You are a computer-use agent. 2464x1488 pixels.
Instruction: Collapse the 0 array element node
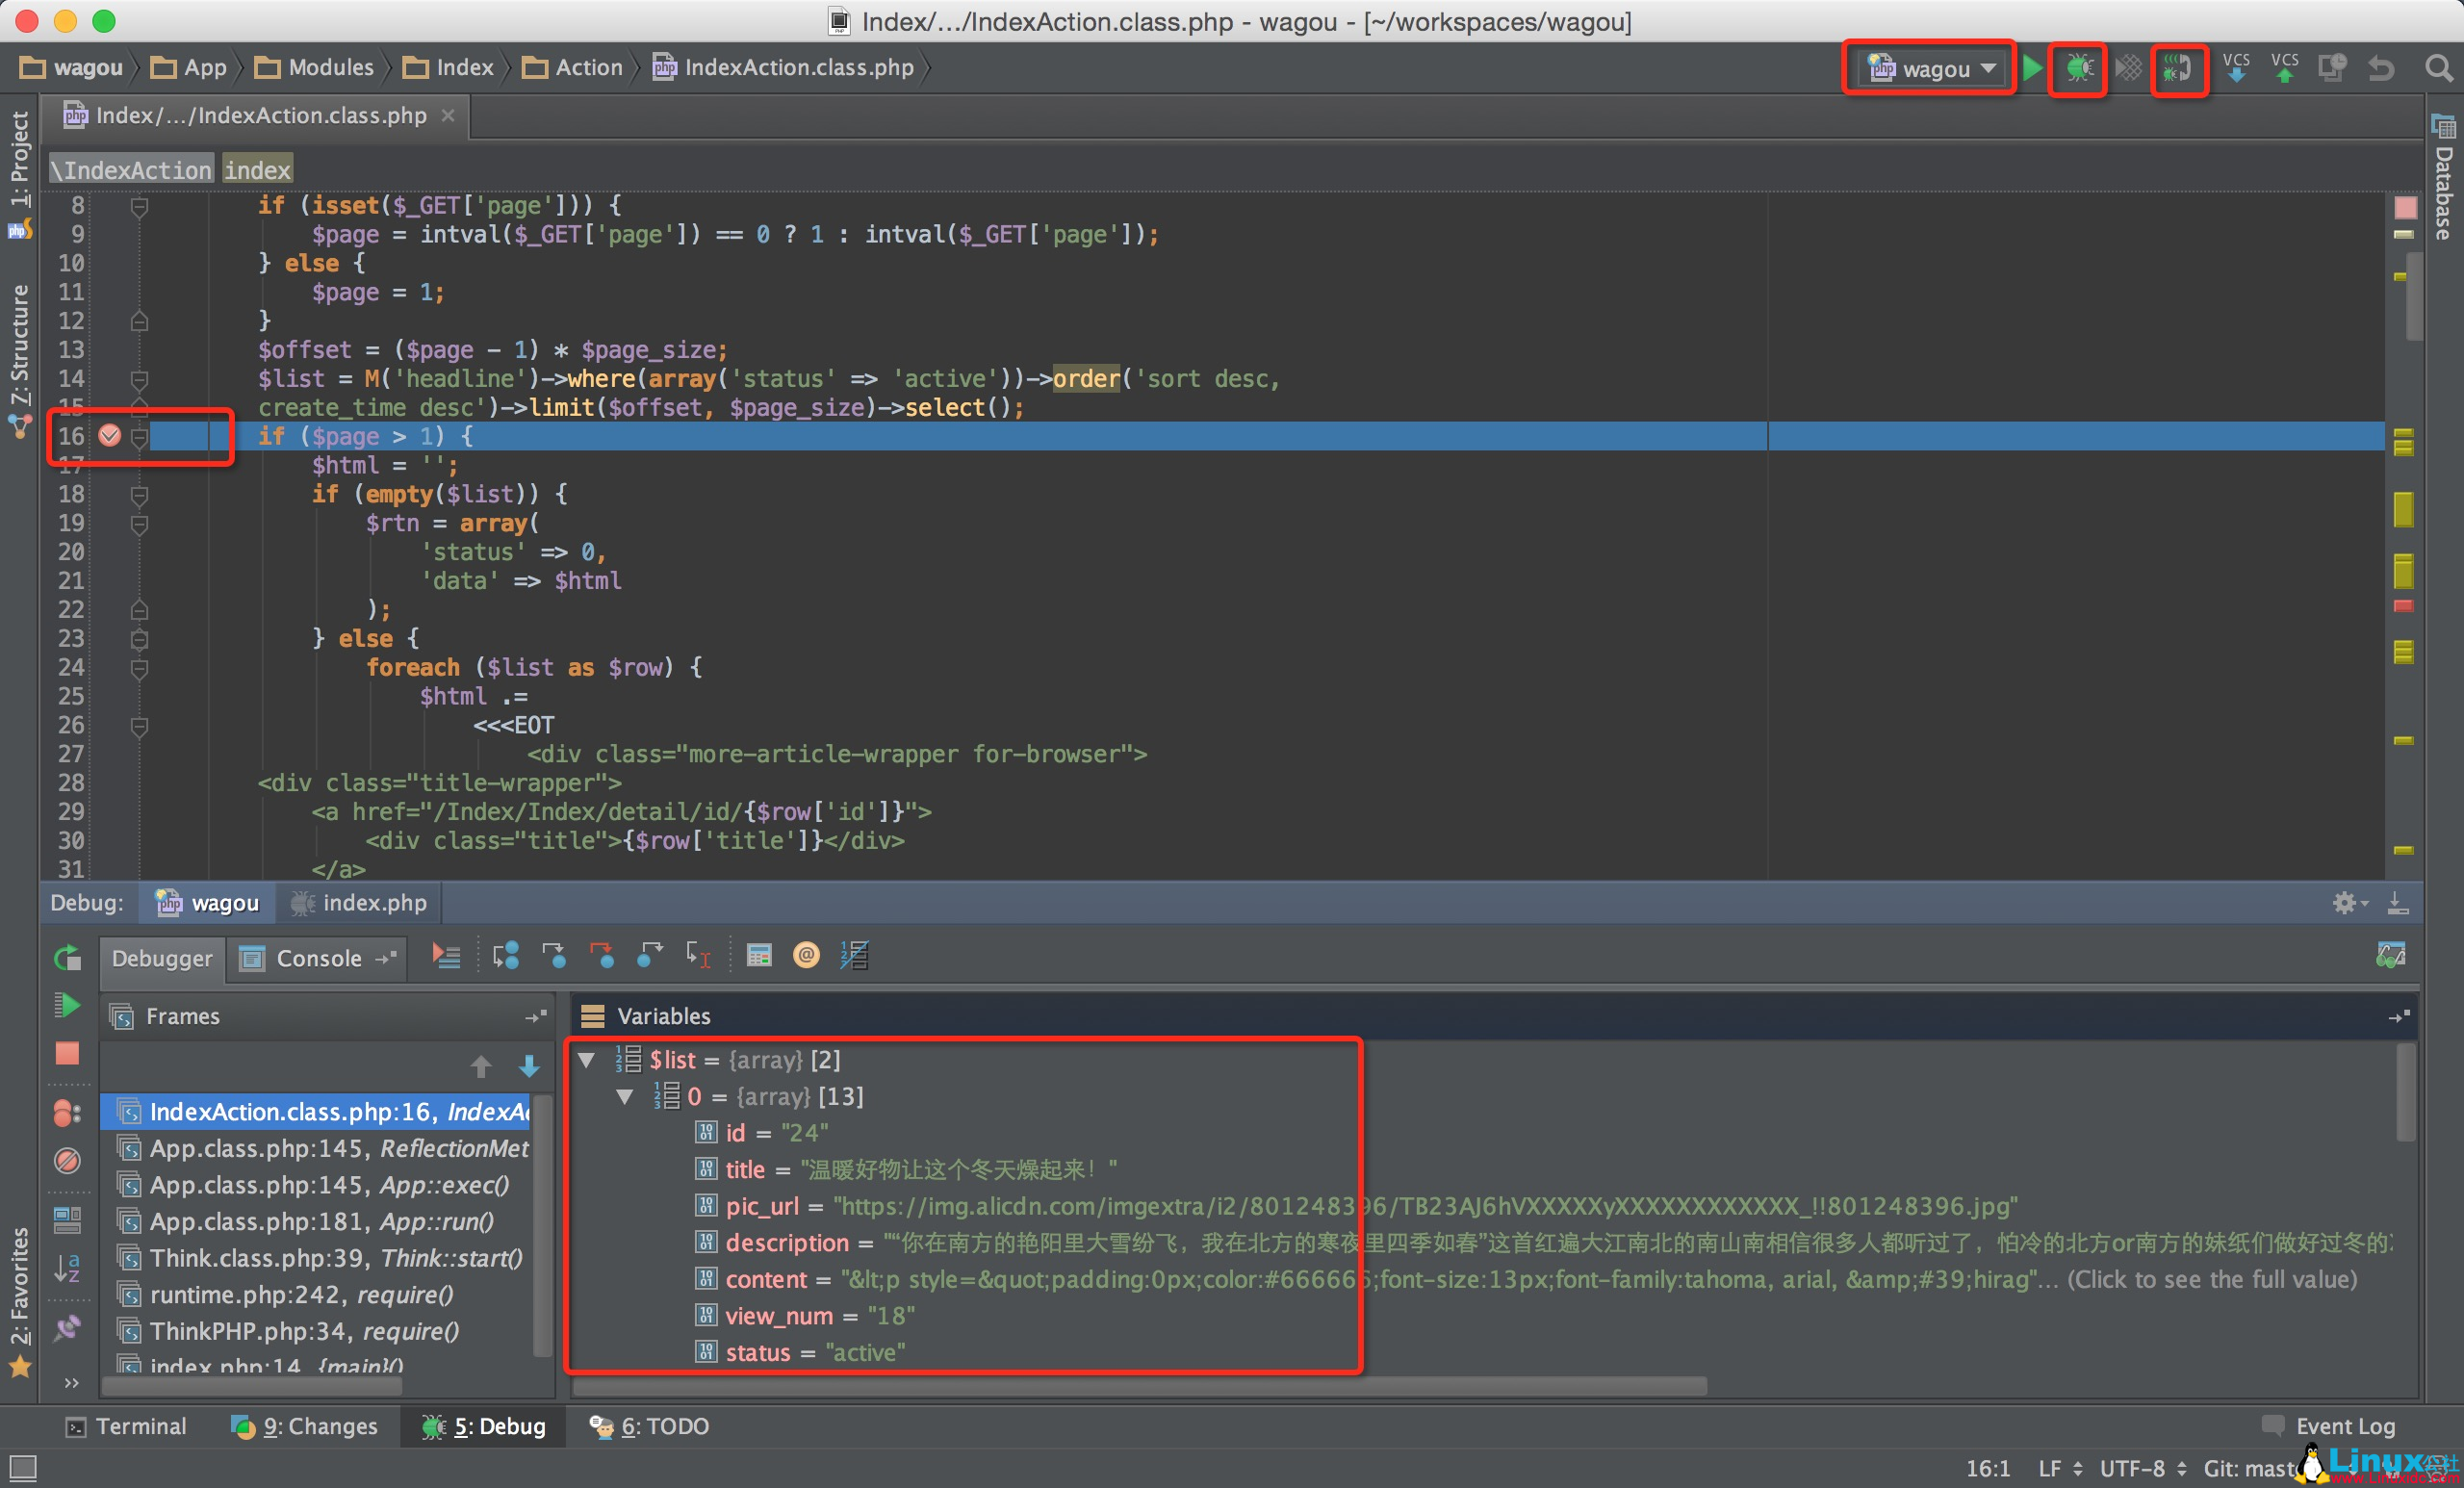click(625, 1096)
